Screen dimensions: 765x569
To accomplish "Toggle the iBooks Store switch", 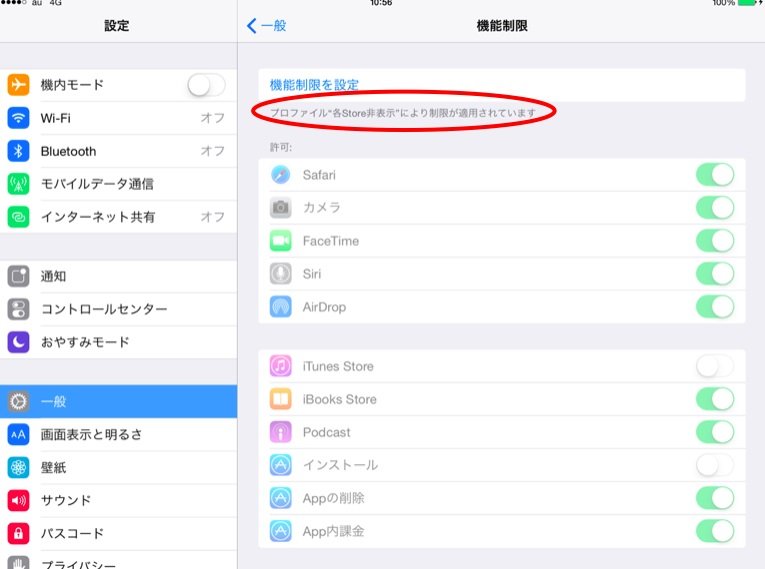I will (x=715, y=399).
